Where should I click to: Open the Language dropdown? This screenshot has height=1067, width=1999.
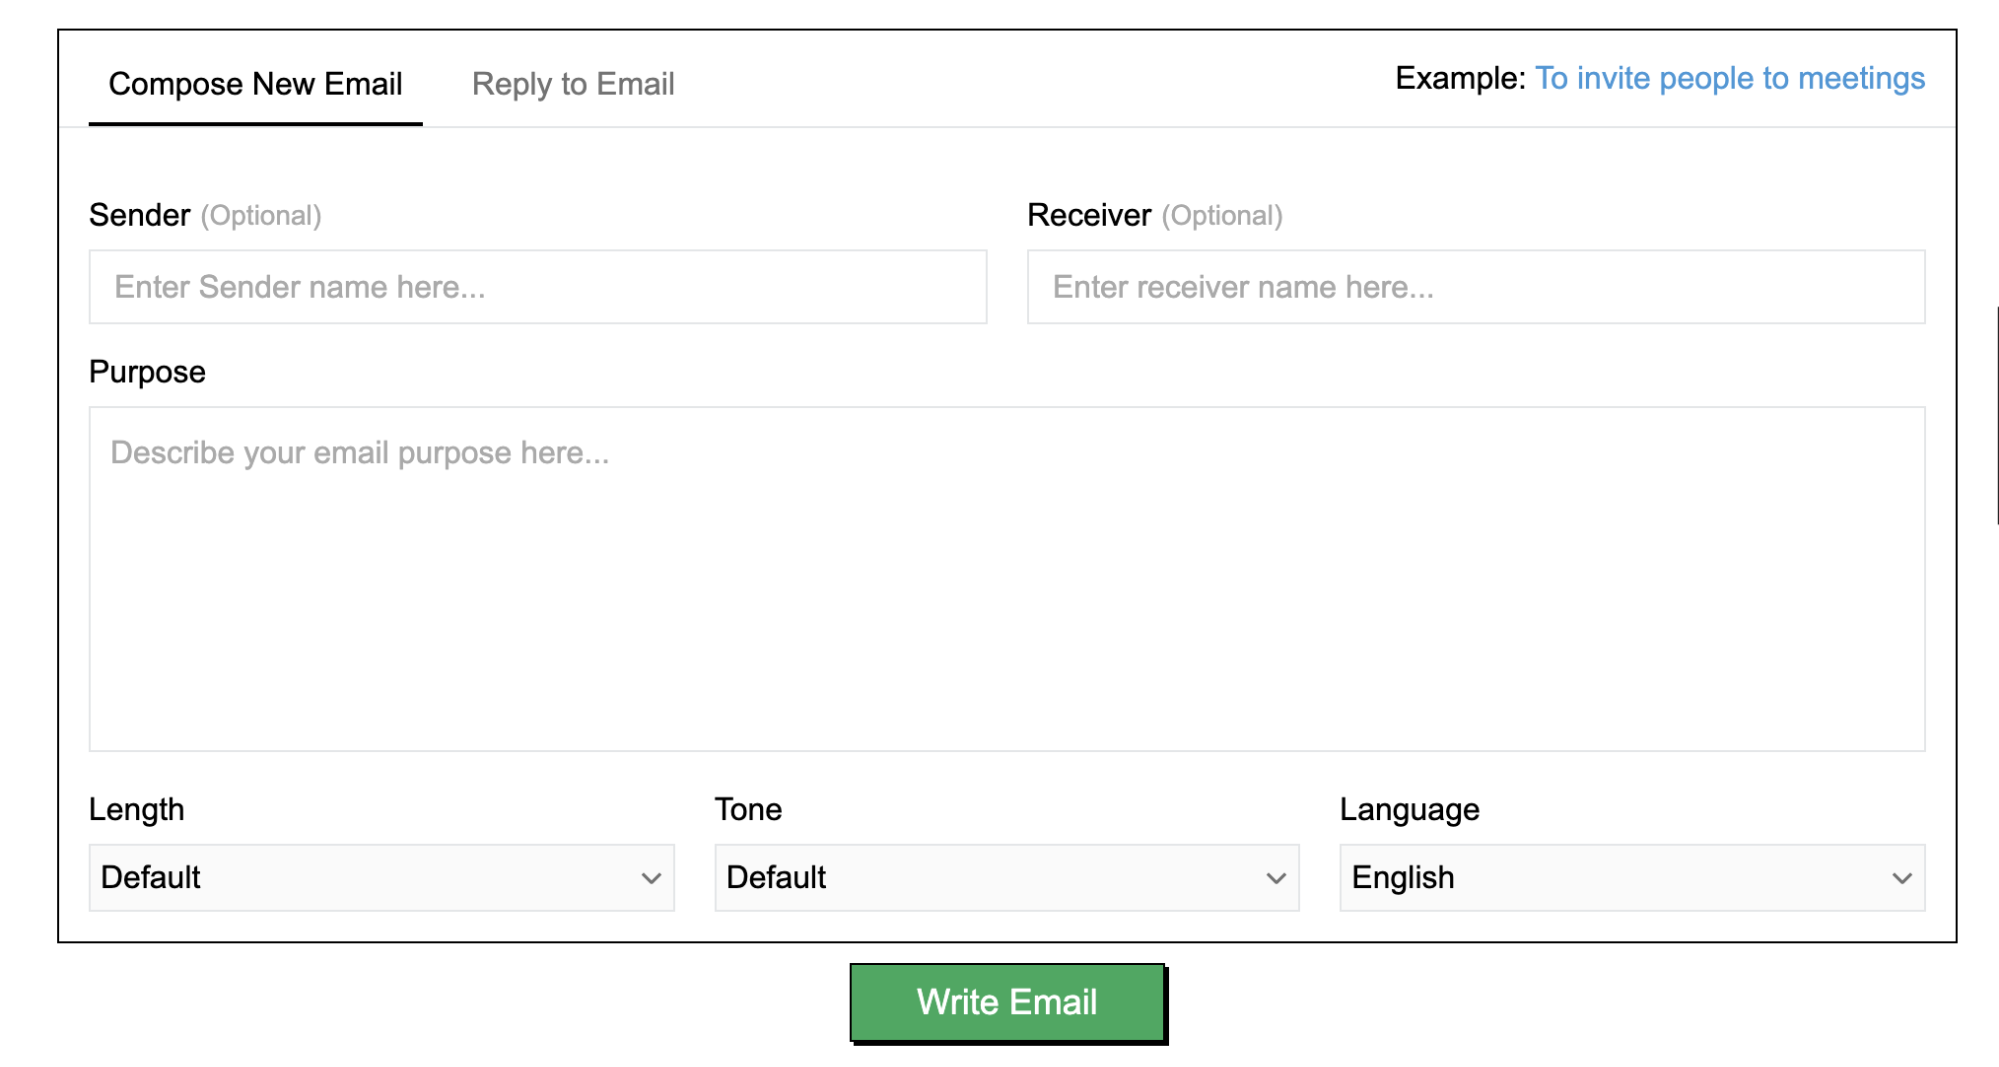(x=1630, y=877)
